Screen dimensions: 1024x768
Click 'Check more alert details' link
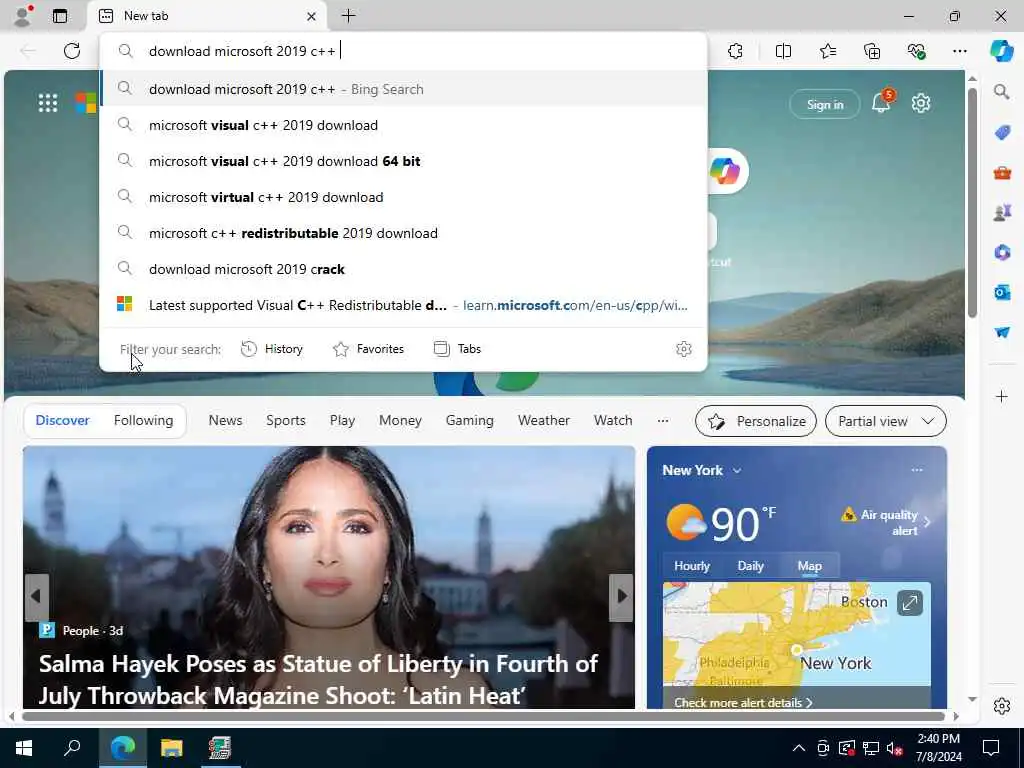point(743,703)
